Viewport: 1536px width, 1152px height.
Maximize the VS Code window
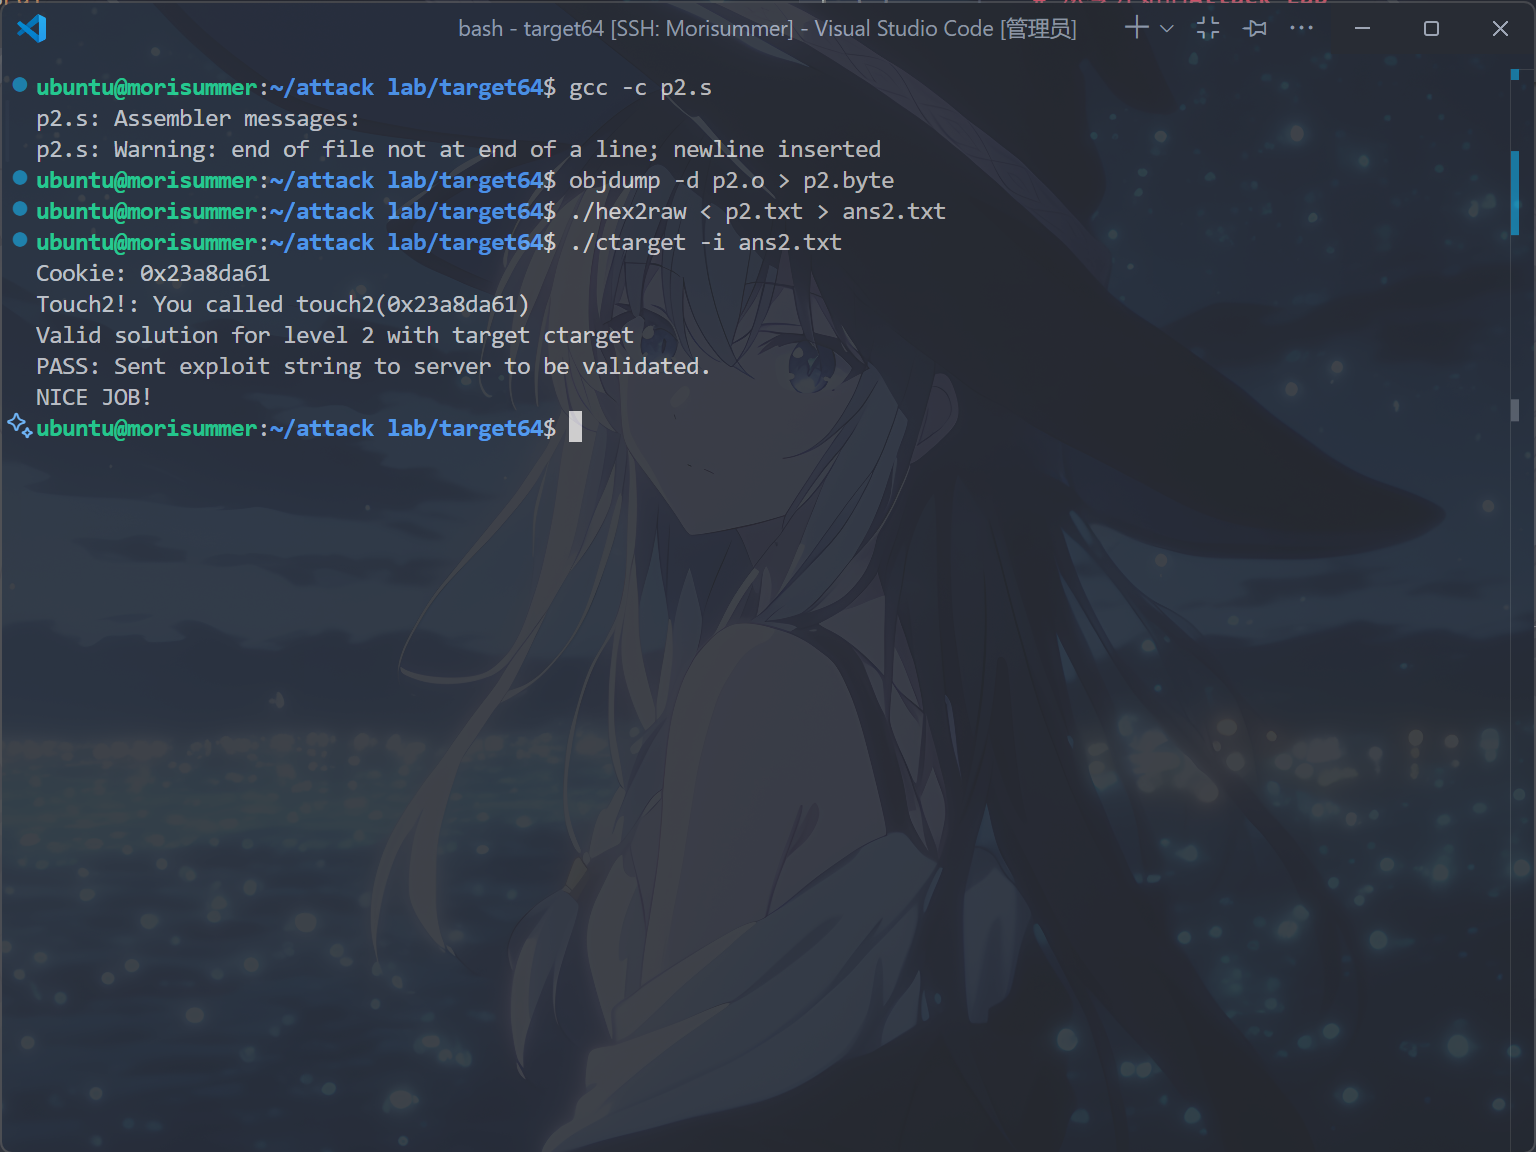point(1431,28)
